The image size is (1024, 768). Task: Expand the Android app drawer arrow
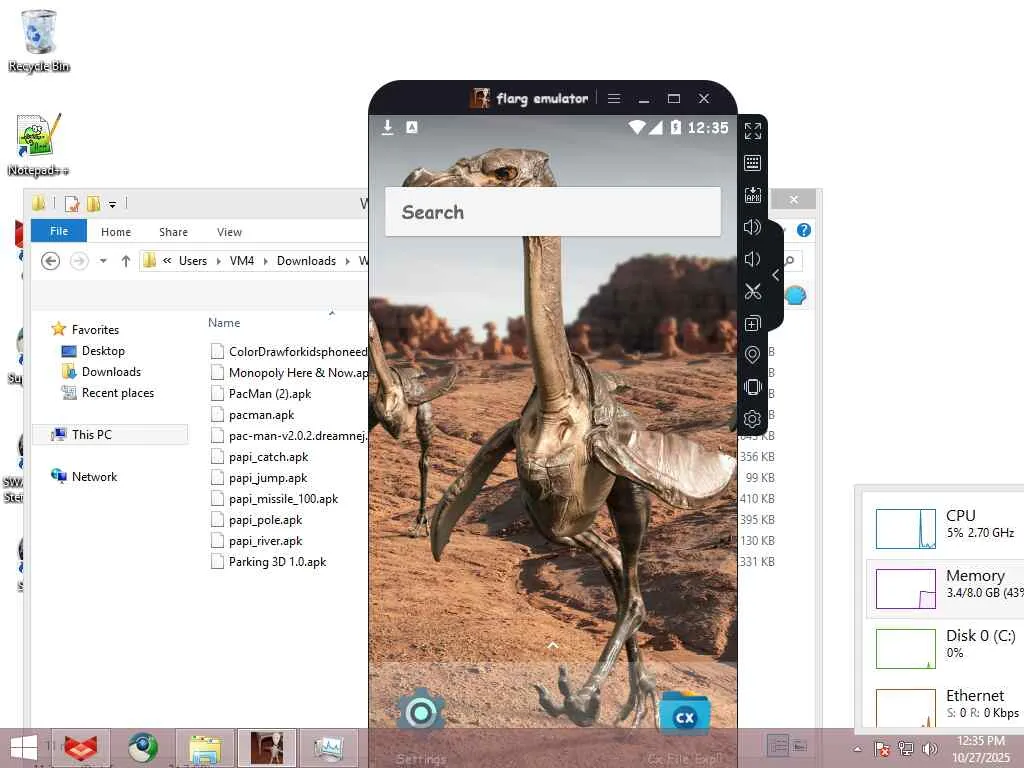pos(552,645)
